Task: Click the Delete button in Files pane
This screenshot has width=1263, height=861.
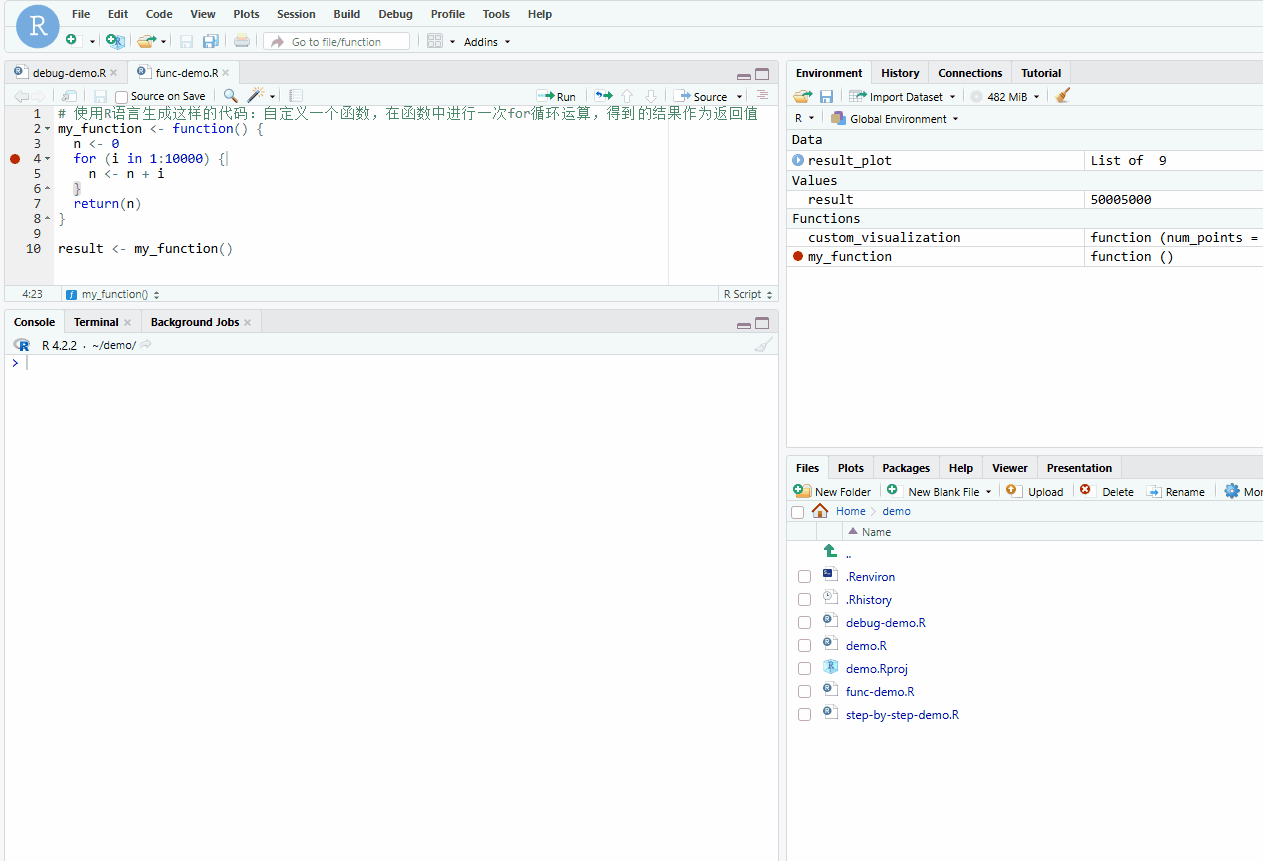Action: (1107, 491)
